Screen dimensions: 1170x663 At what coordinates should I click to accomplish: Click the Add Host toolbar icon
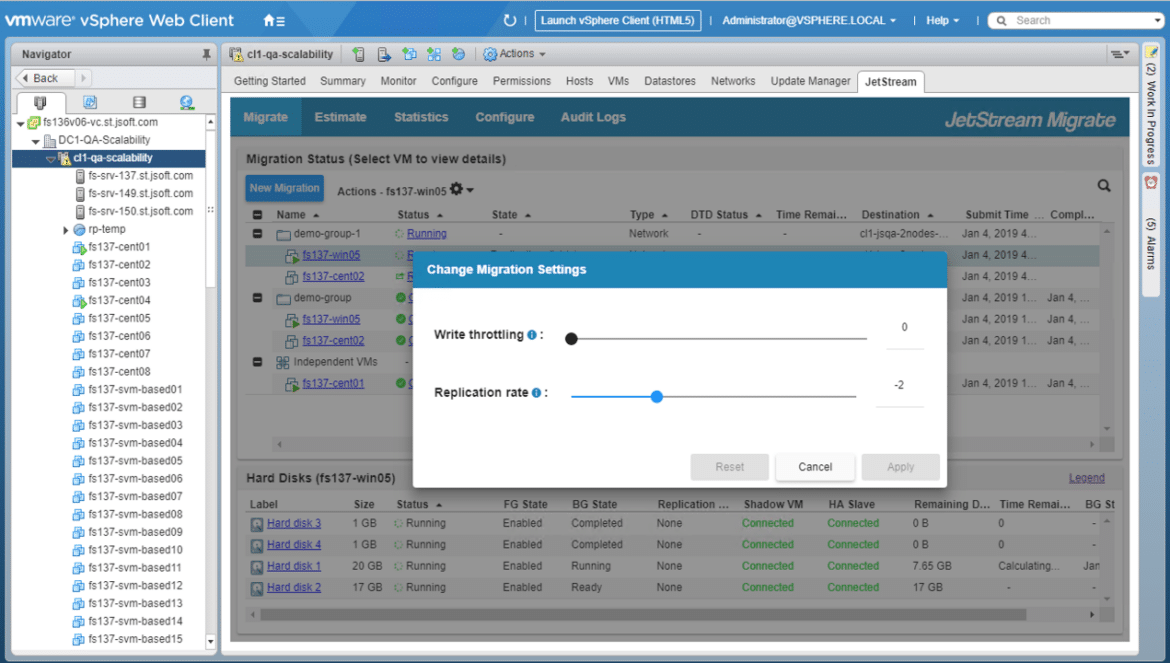click(359, 54)
